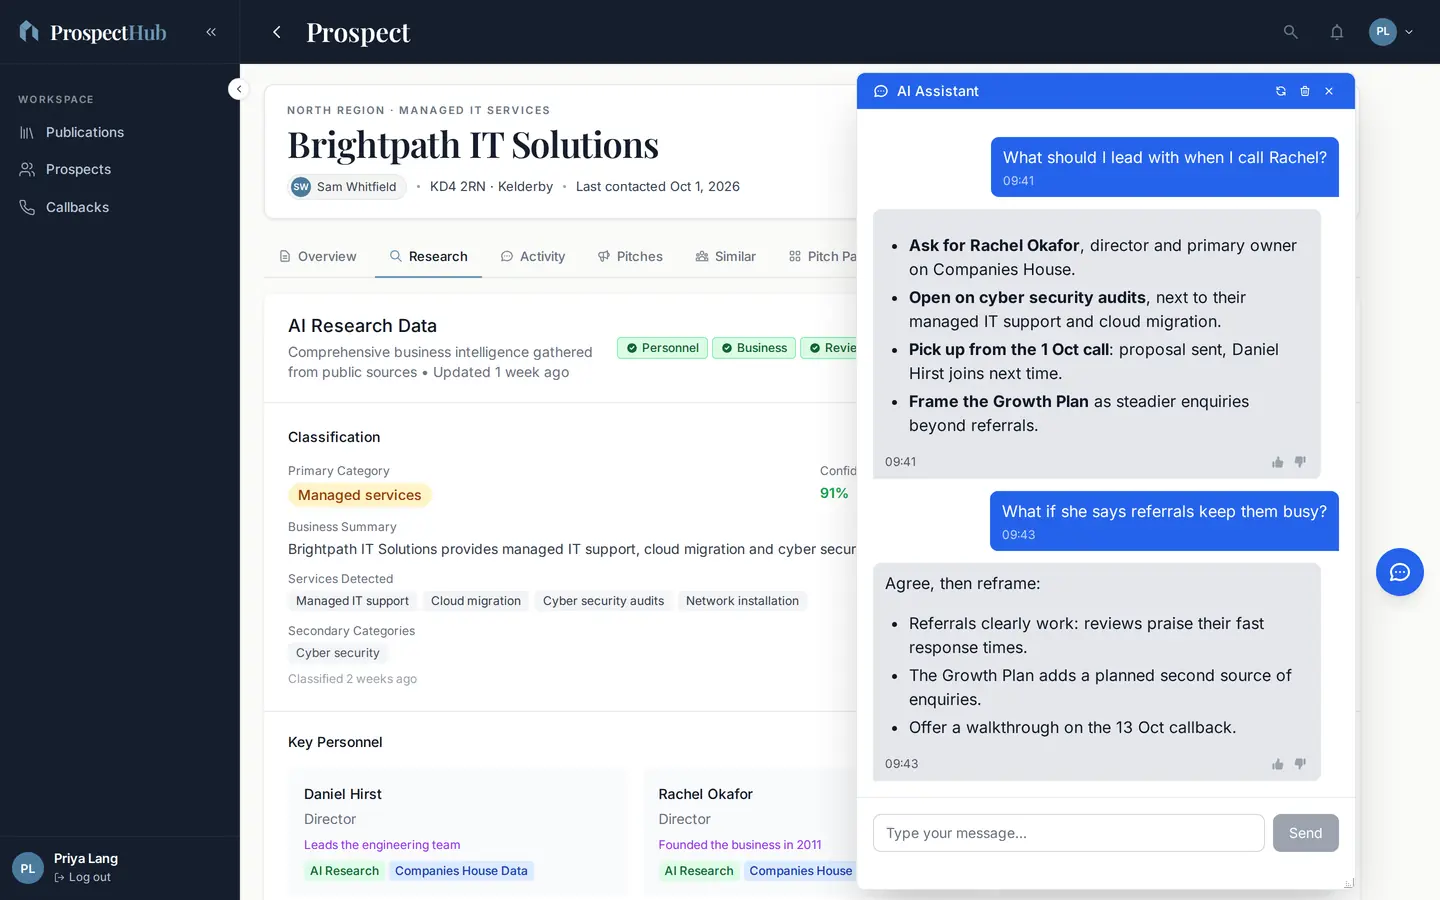Click the Sam Whitfield owner chip
The image size is (1440, 900).
(346, 187)
